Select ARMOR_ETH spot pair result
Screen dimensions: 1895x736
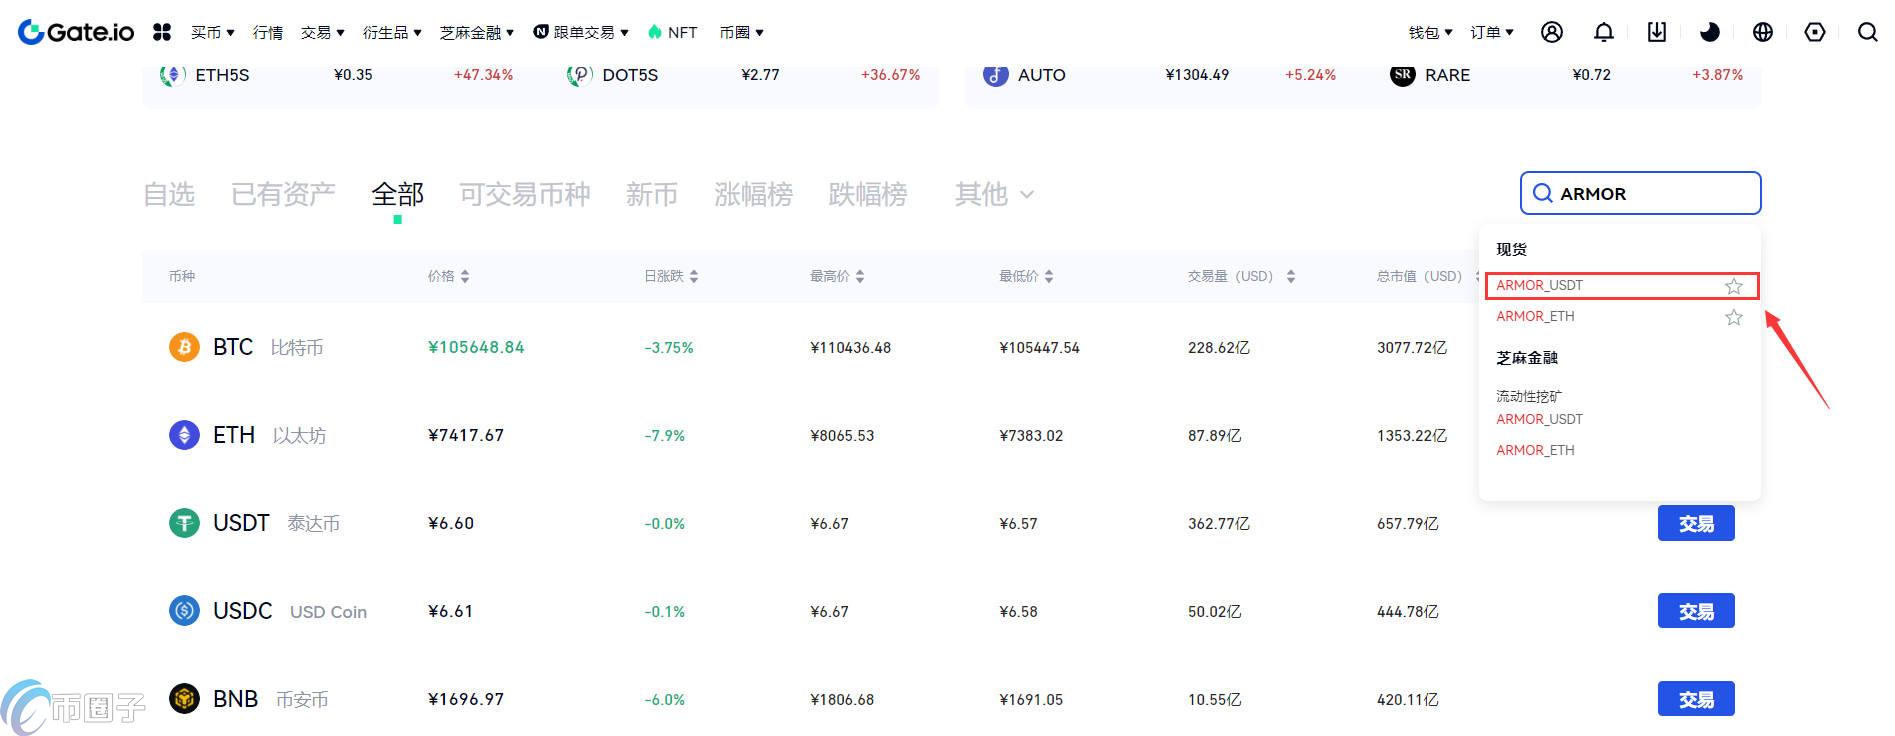pos(1535,316)
